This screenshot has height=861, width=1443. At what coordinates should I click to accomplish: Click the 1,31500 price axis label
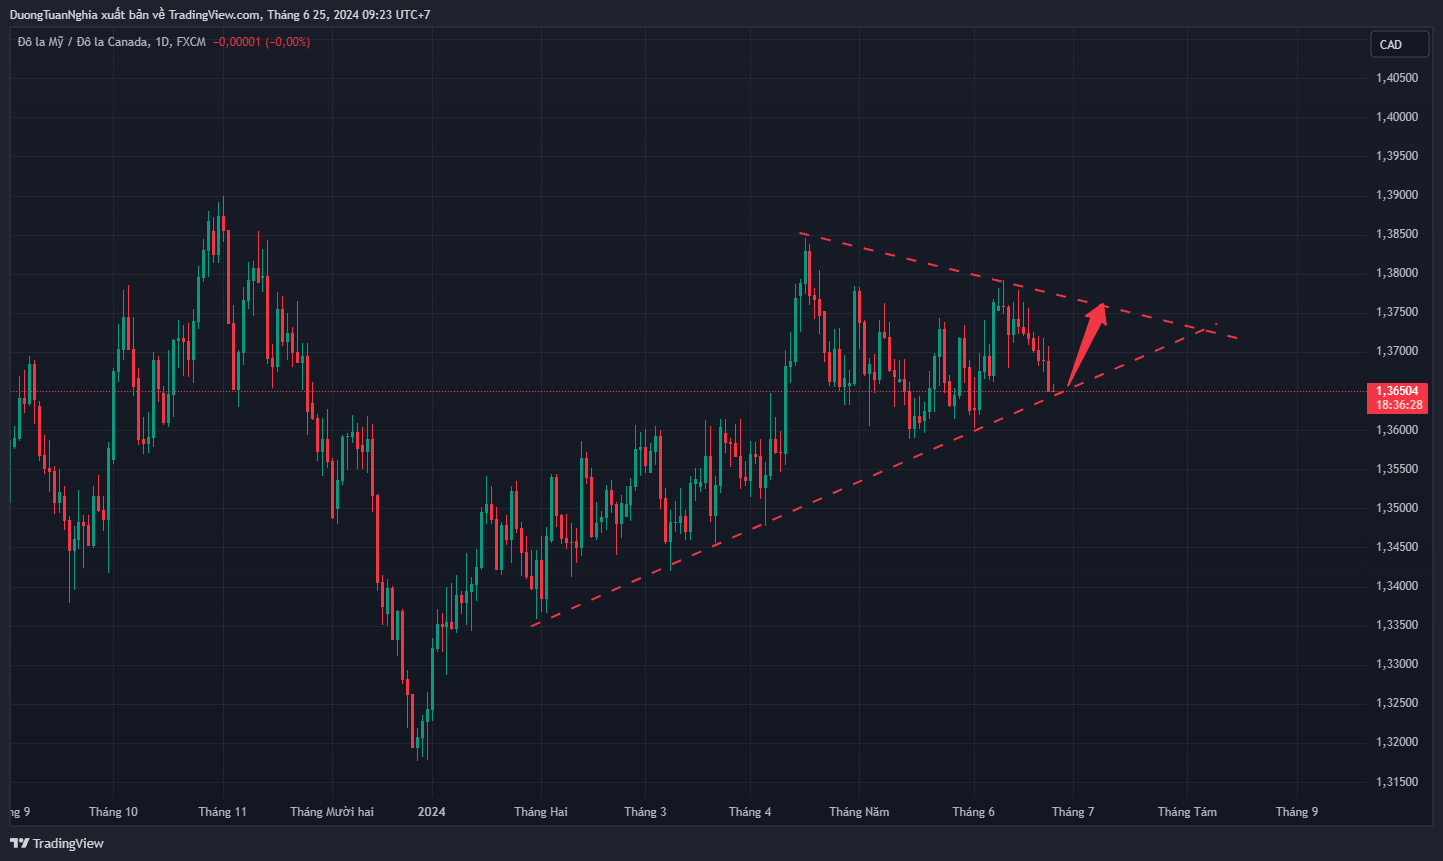click(x=1397, y=782)
